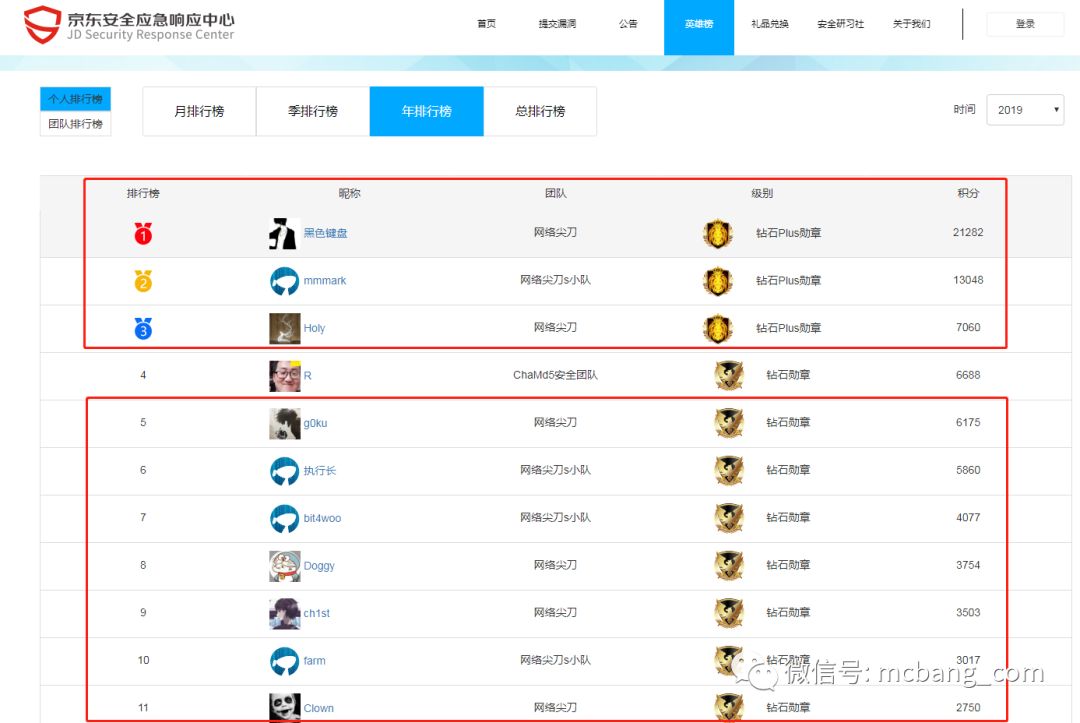Open the g0ku profile link
The width and height of the screenshot is (1080, 723).
tap(315, 423)
